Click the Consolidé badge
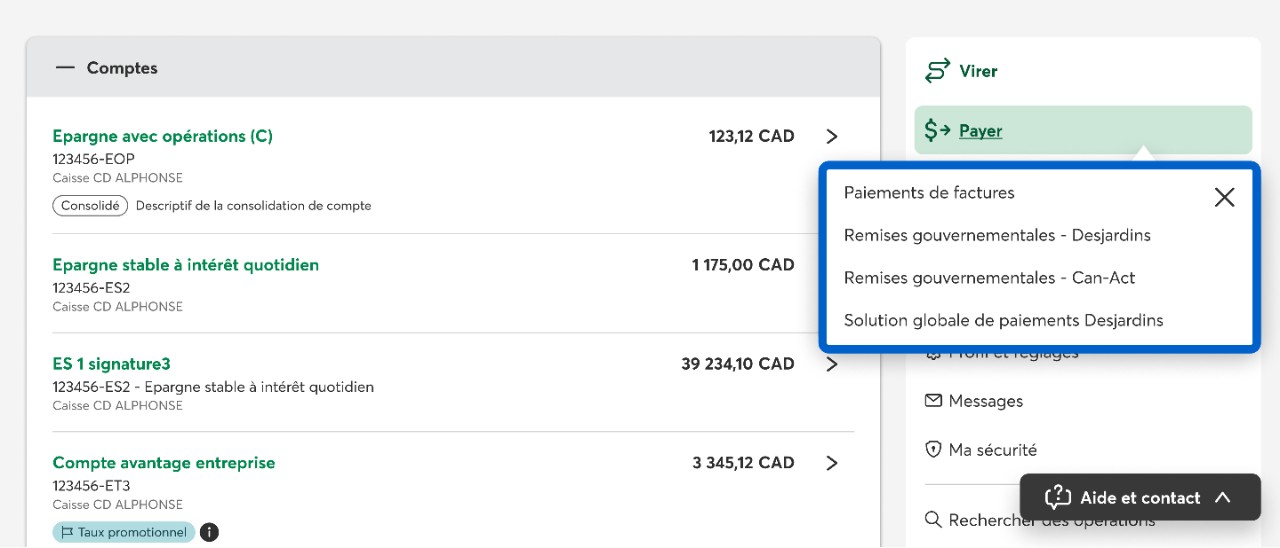Screen dimensions: 1280x548 point(90,206)
